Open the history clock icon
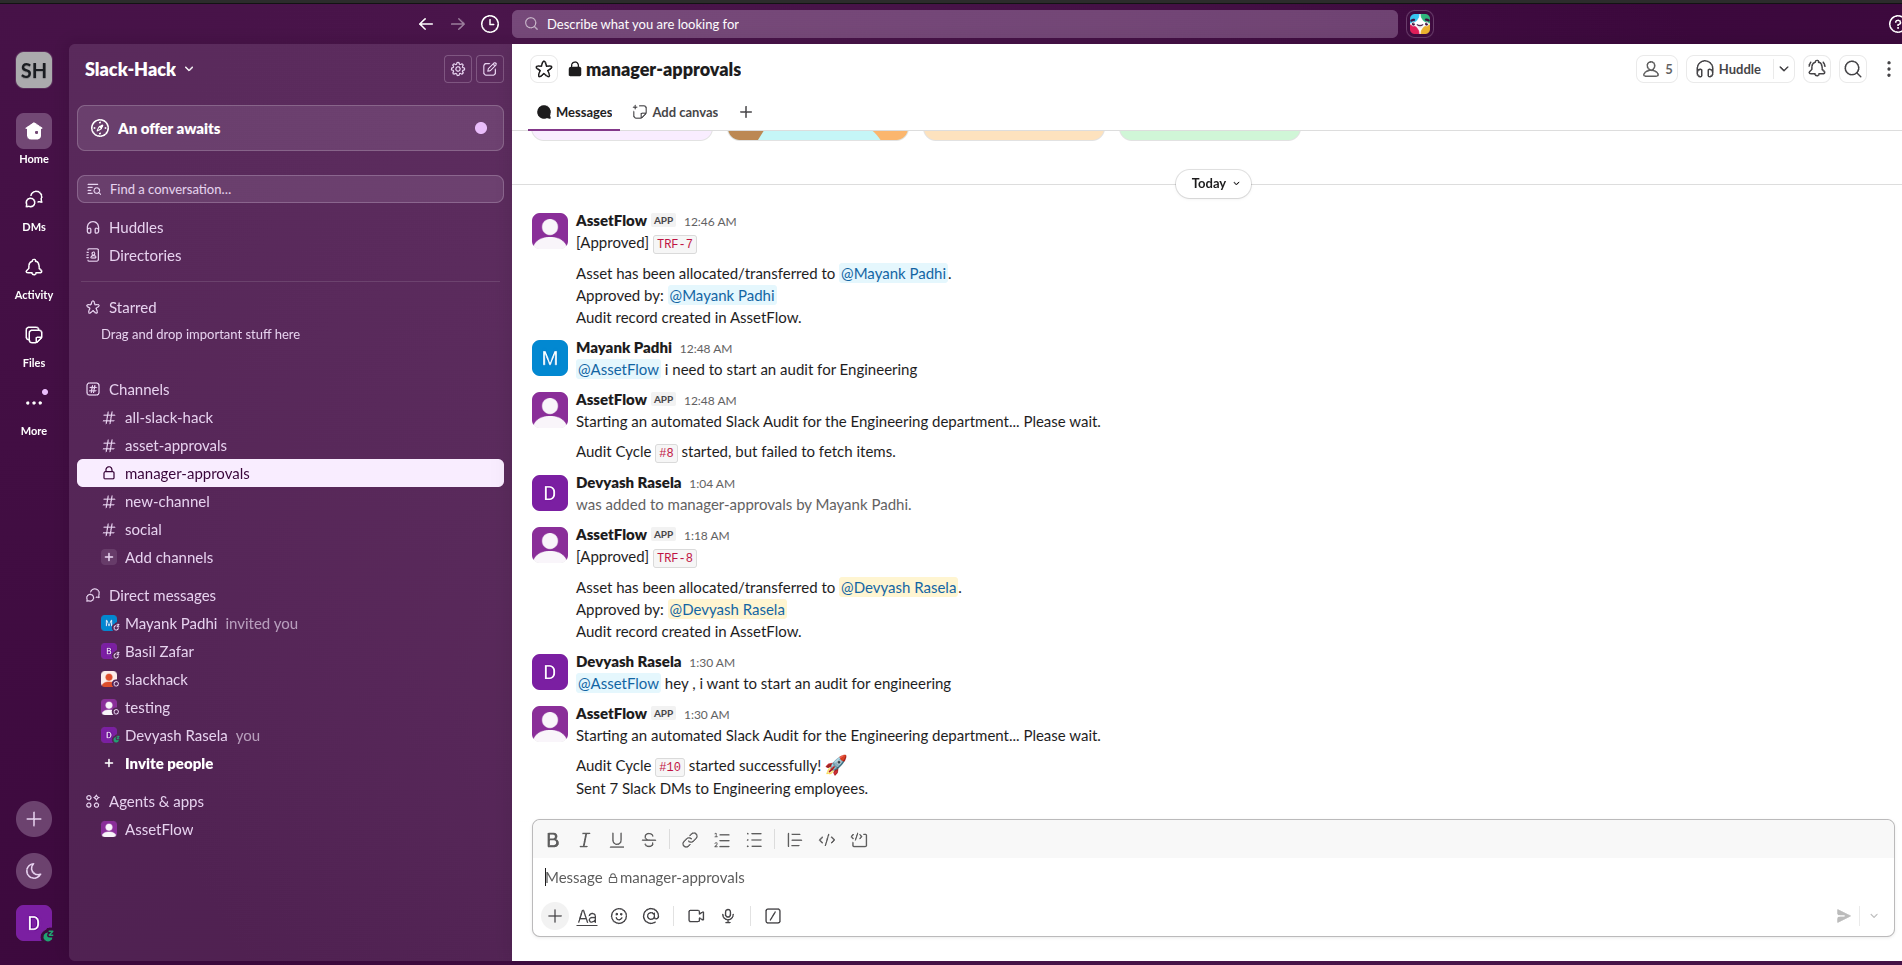1902x965 pixels. [x=490, y=24]
